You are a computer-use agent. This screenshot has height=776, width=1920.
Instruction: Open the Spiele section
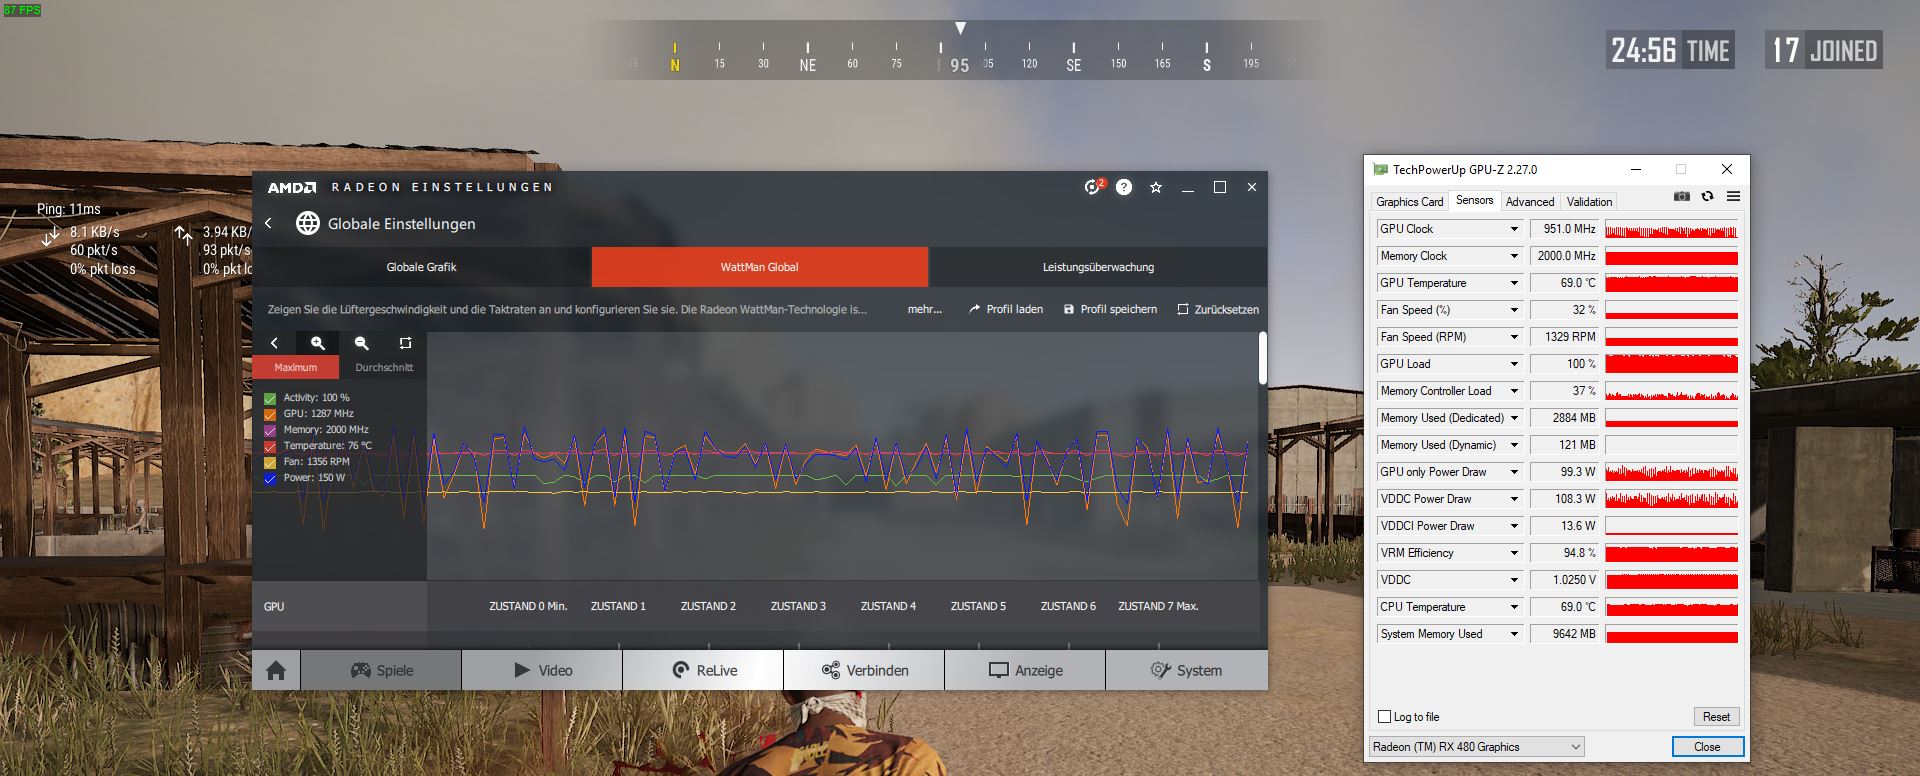coord(381,670)
